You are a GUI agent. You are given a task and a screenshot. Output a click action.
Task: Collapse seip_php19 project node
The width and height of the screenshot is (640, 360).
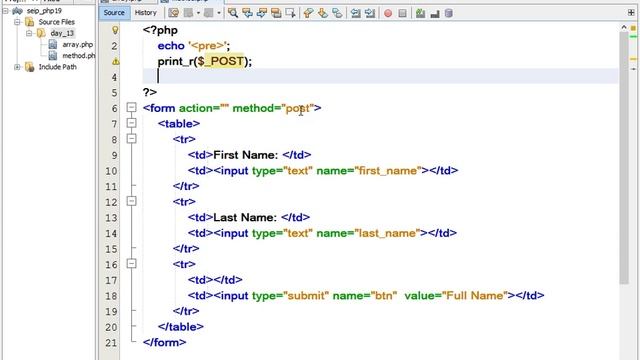click(6, 11)
